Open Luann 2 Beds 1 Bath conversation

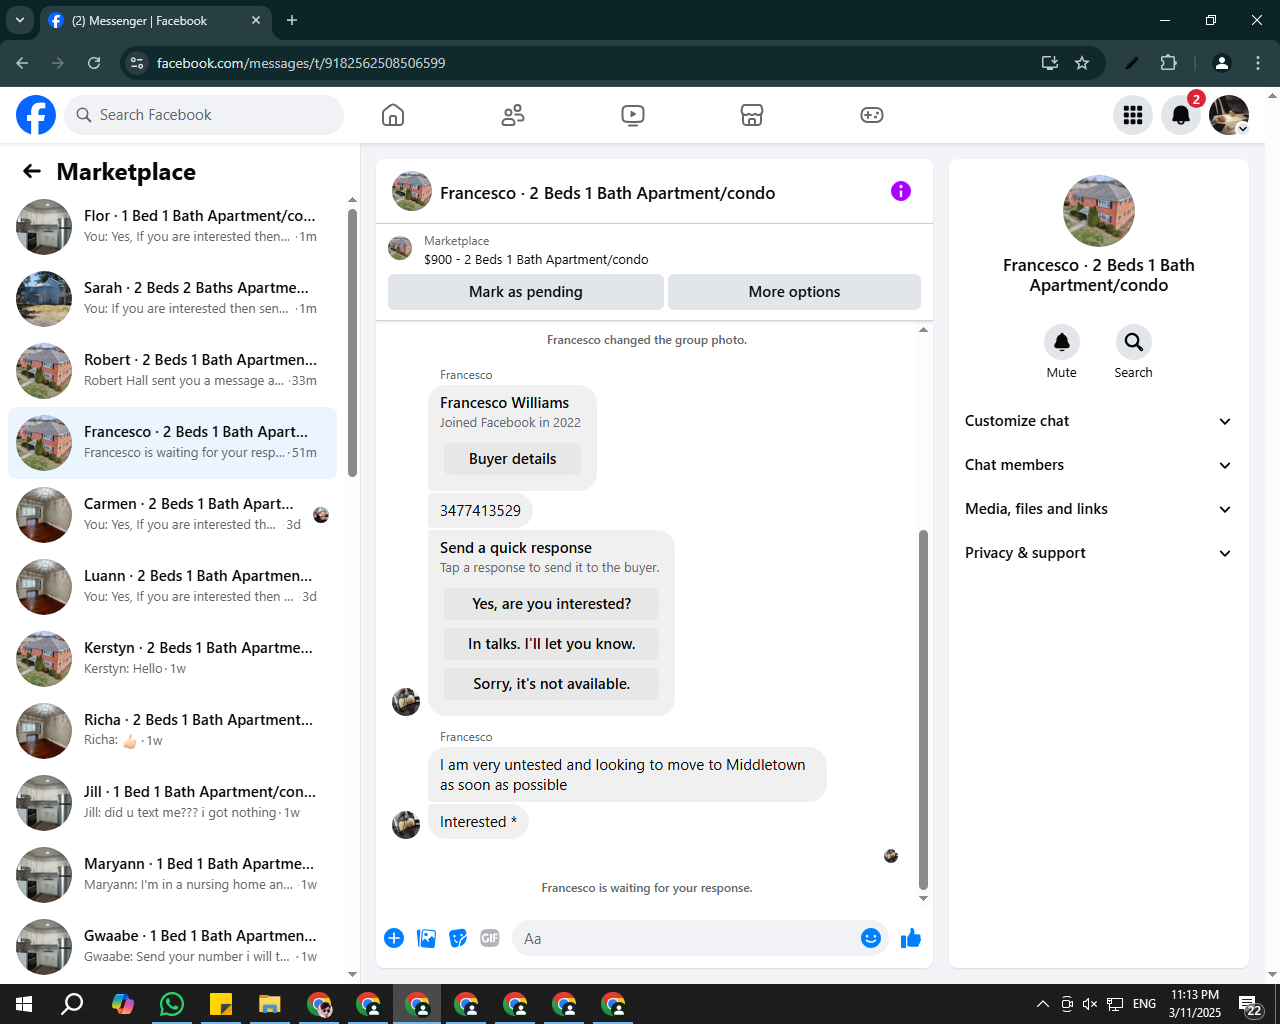point(172,587)
